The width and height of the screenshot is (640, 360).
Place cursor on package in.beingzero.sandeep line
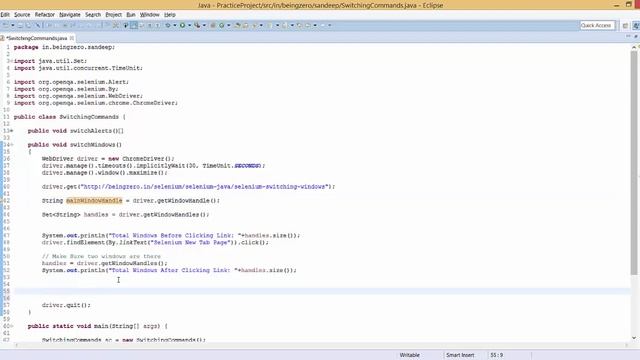coord(64,47)
